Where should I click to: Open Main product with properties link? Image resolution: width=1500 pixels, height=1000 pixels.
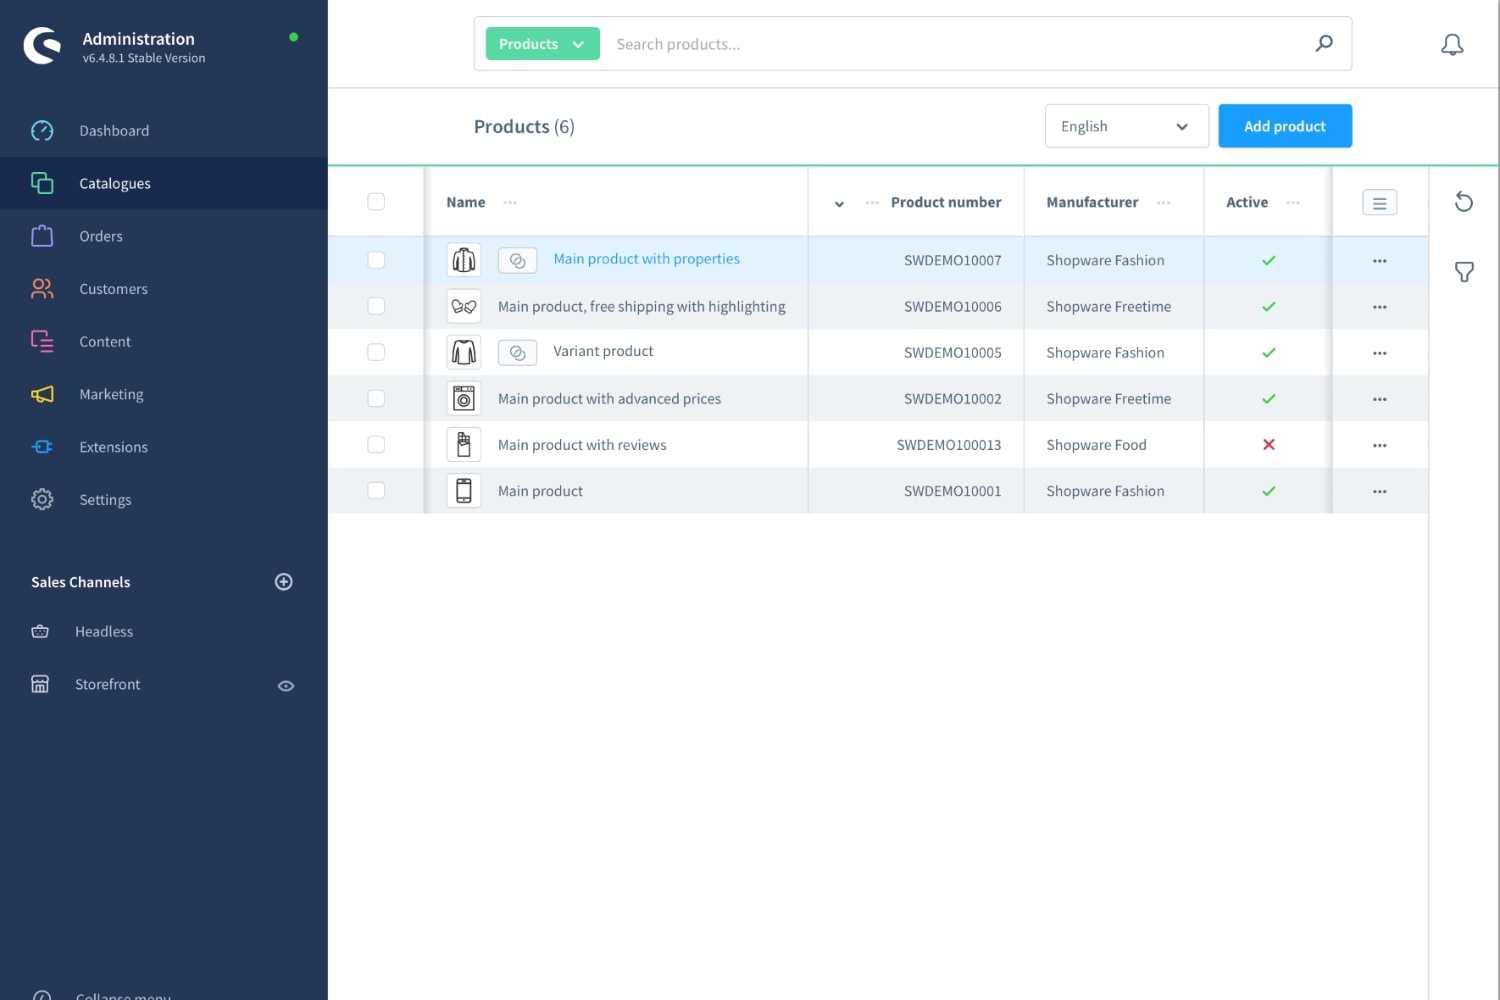tap(646, 258)
